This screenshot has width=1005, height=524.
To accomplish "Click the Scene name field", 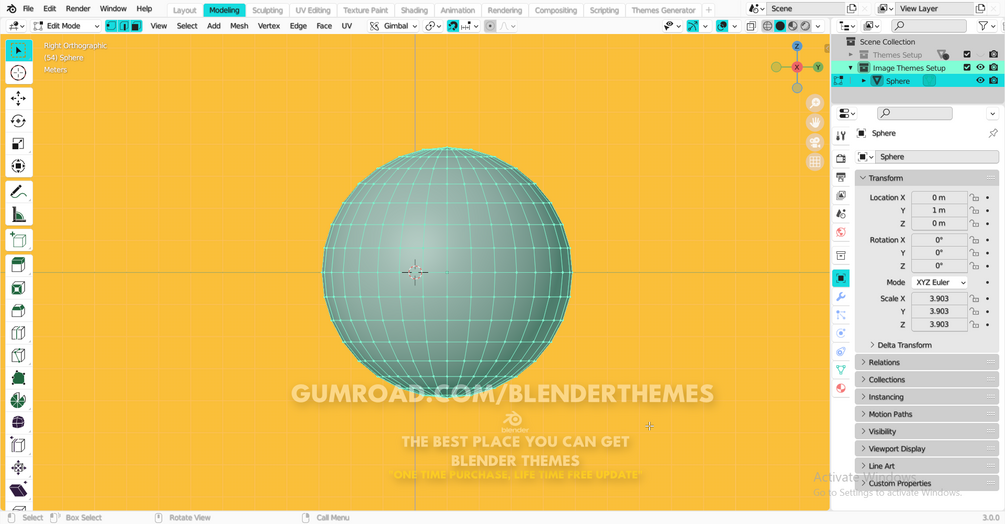I will click(x=805, y=9).
